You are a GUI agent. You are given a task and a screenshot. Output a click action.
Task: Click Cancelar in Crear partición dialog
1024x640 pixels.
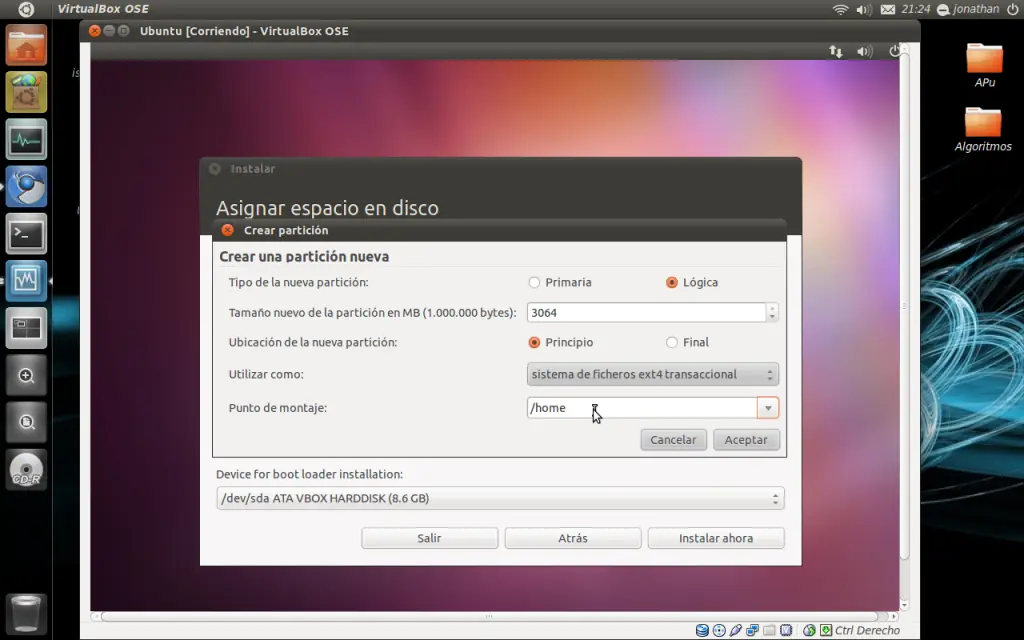673,440
